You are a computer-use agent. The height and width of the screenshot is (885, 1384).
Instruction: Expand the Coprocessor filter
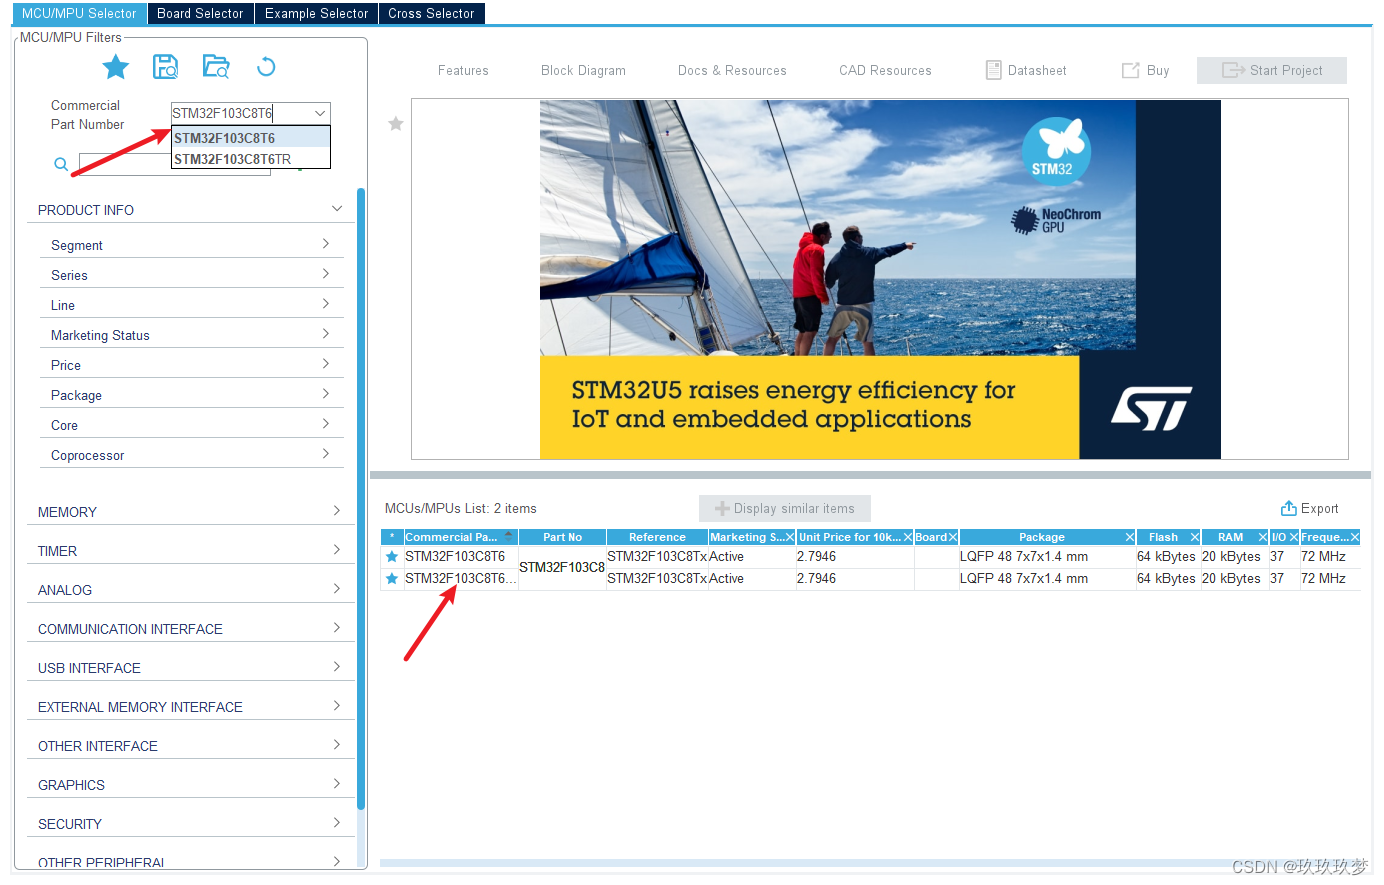point(326,454)
